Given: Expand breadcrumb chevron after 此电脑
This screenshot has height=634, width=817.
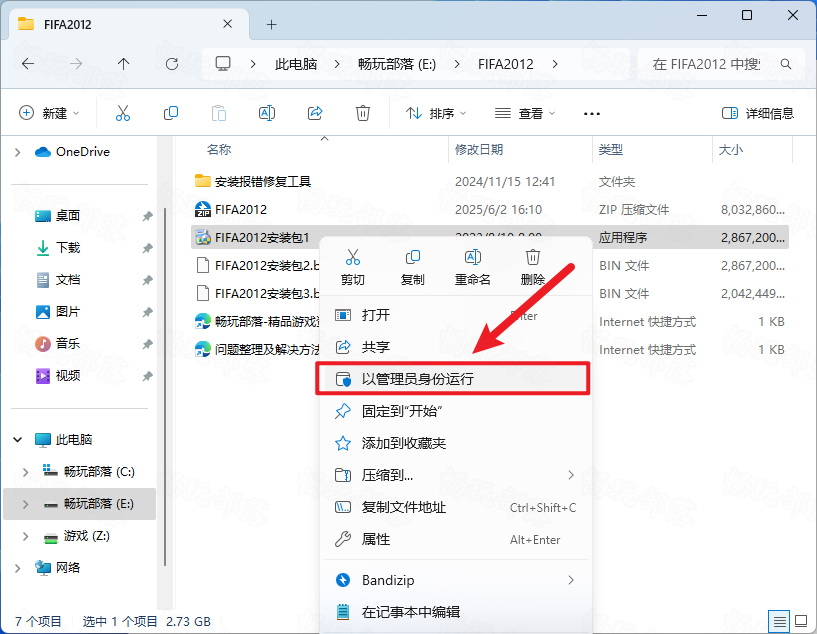Looking at the screenshot, I should tap(337, 64).
